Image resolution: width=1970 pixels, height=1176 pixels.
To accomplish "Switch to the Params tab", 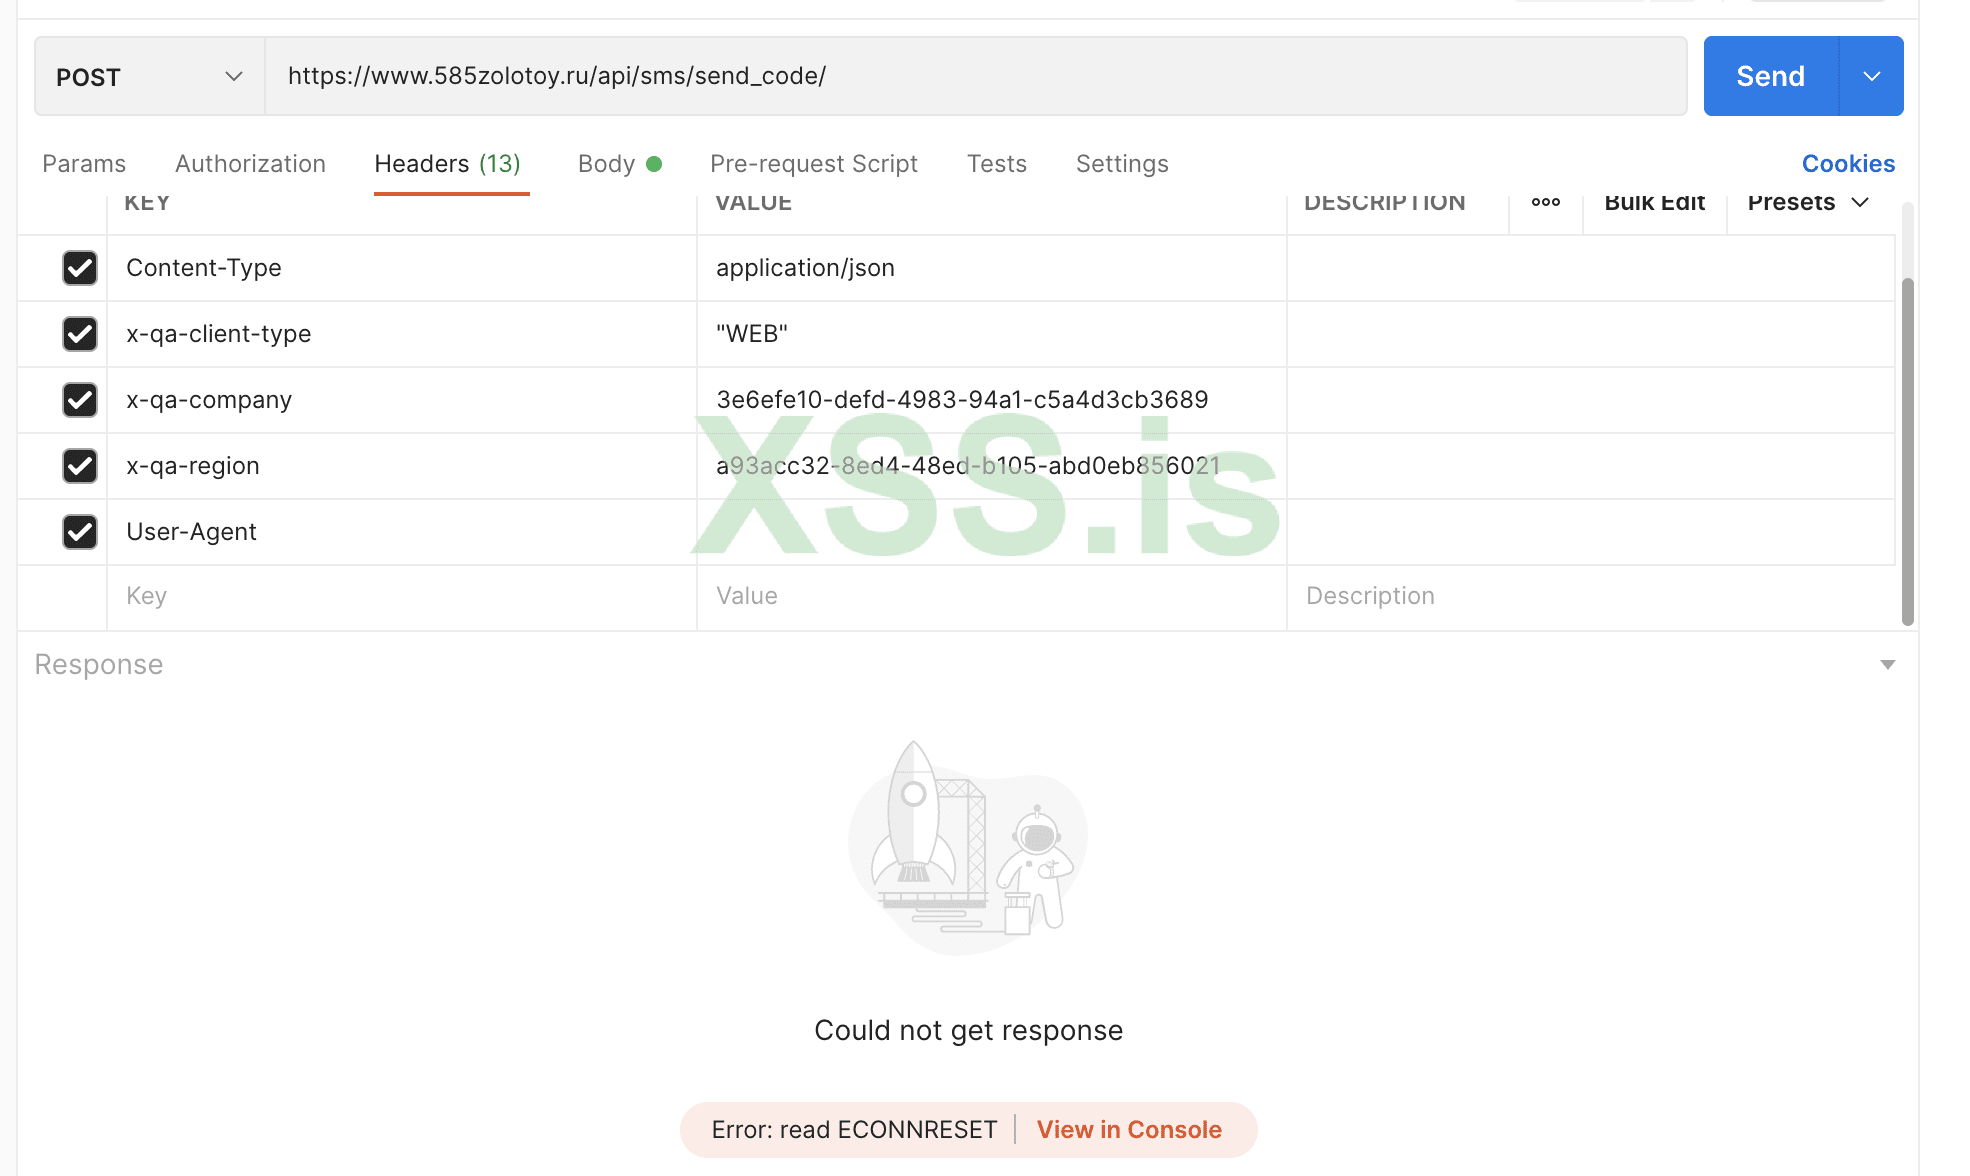I will click(84, 164).
